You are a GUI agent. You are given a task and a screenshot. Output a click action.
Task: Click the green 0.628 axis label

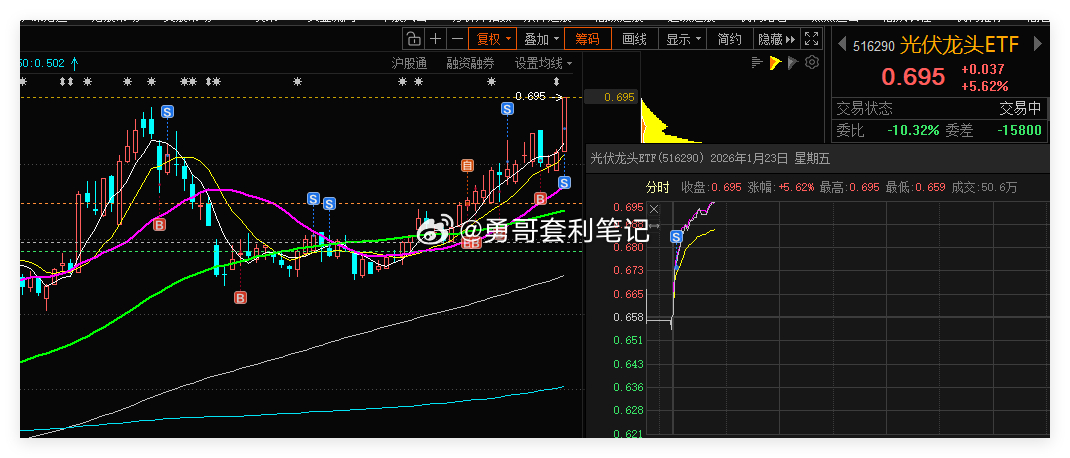point(629,410)
